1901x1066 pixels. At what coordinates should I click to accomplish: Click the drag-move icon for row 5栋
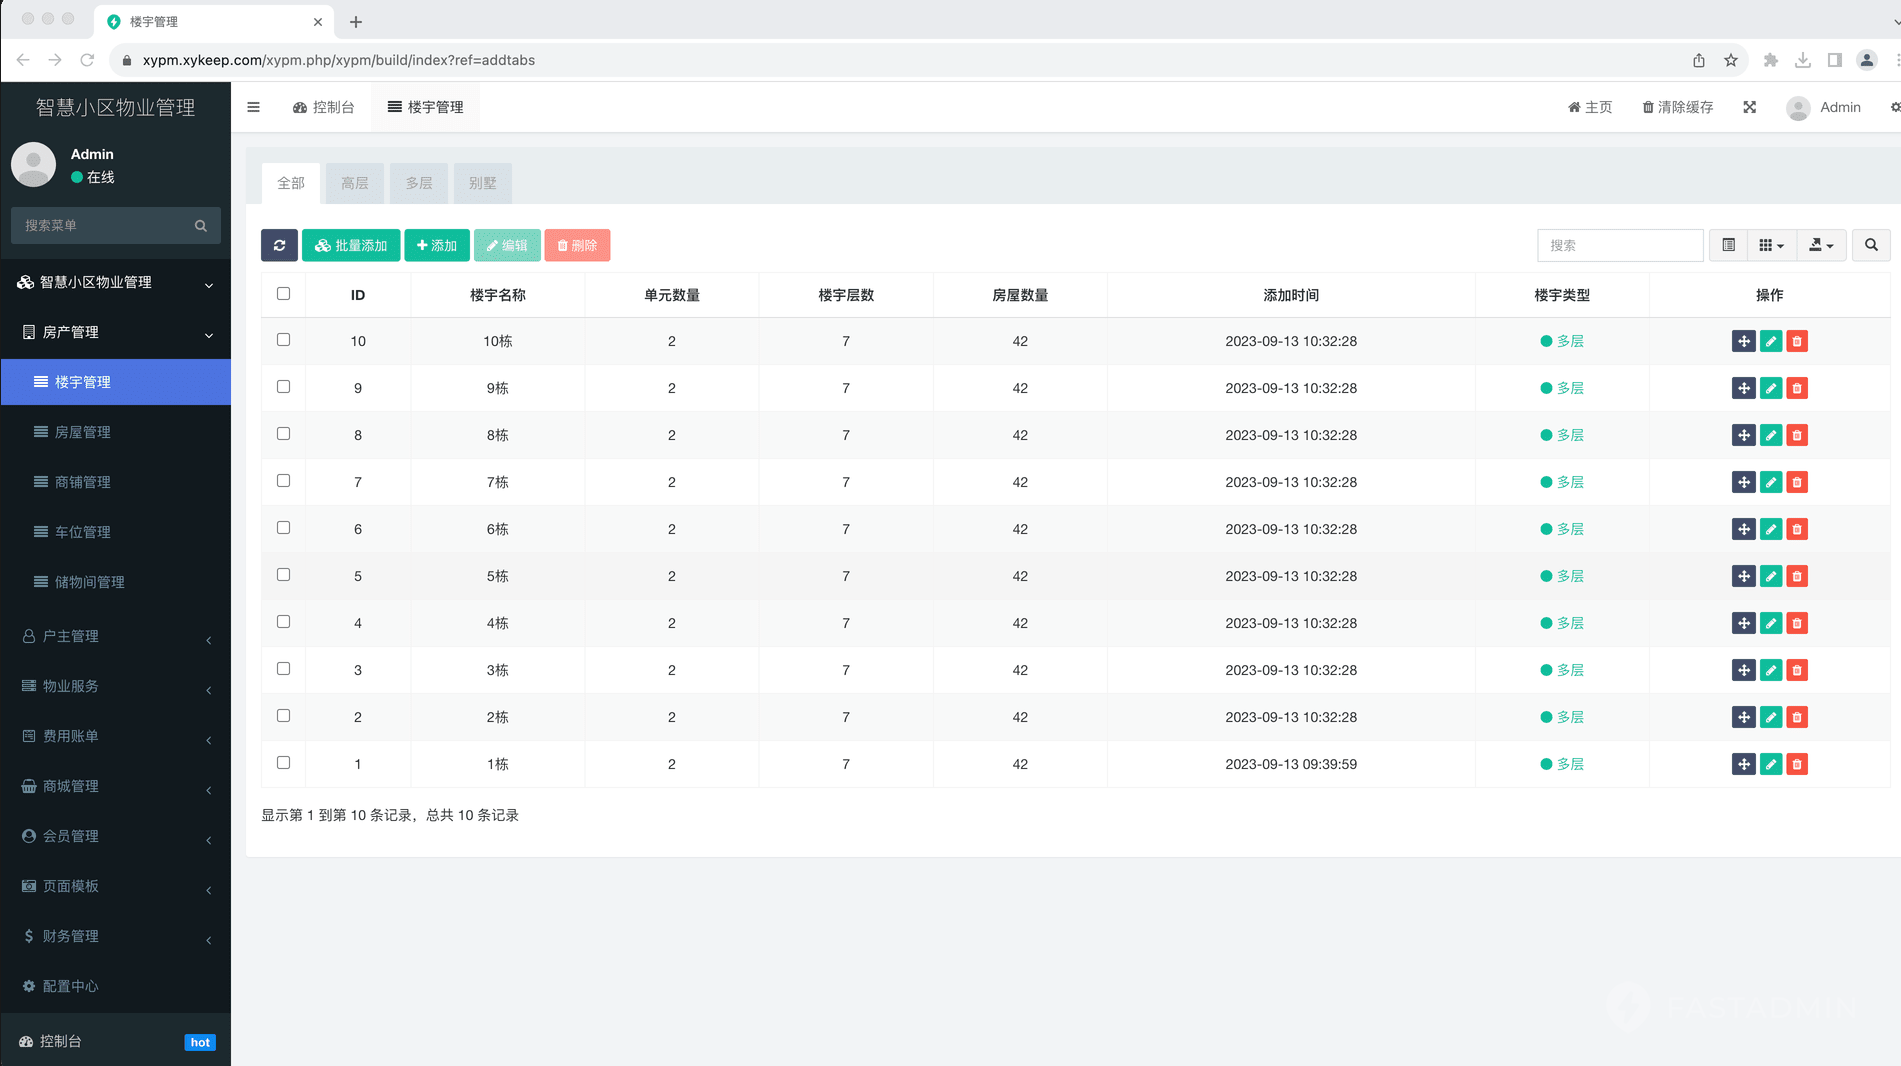(x=1743, y=577)
